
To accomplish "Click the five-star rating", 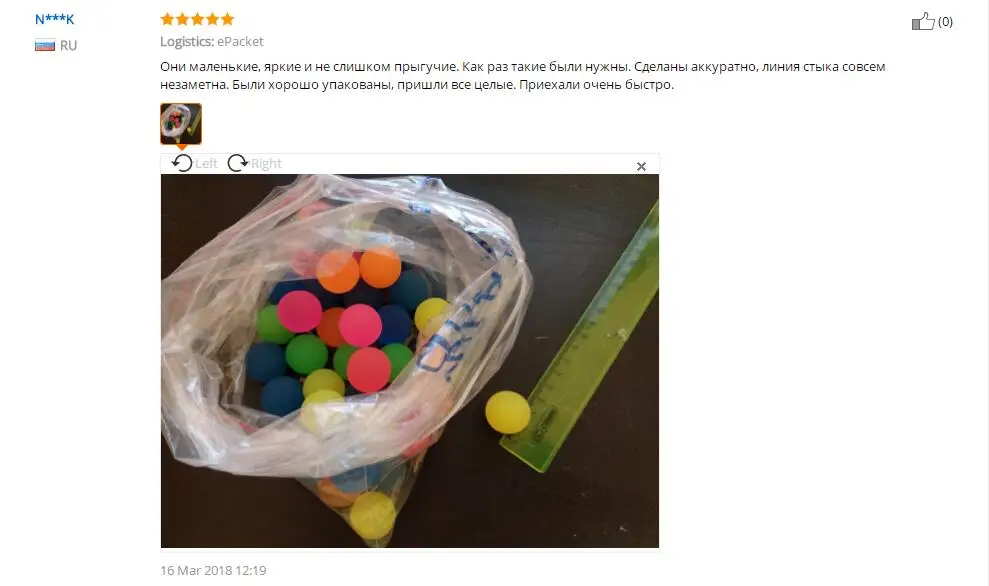I will coord(197,19).
